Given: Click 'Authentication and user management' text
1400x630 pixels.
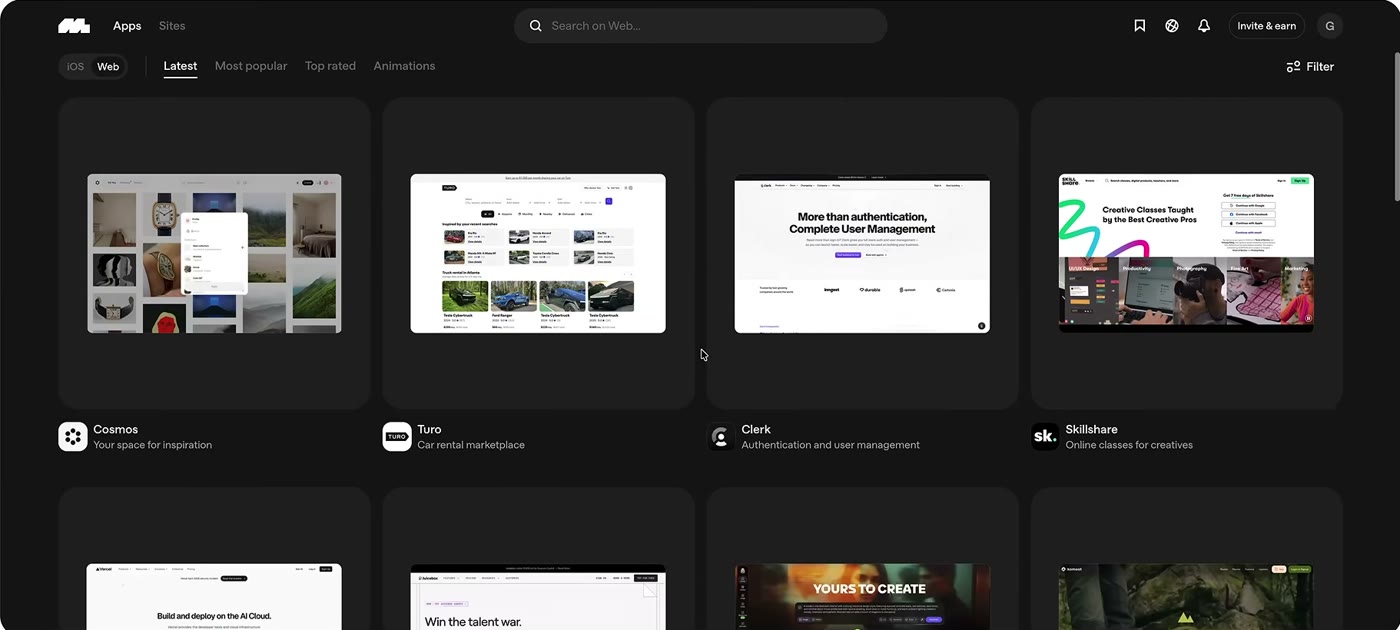Looking at the screenshot, I should [830, 445].
